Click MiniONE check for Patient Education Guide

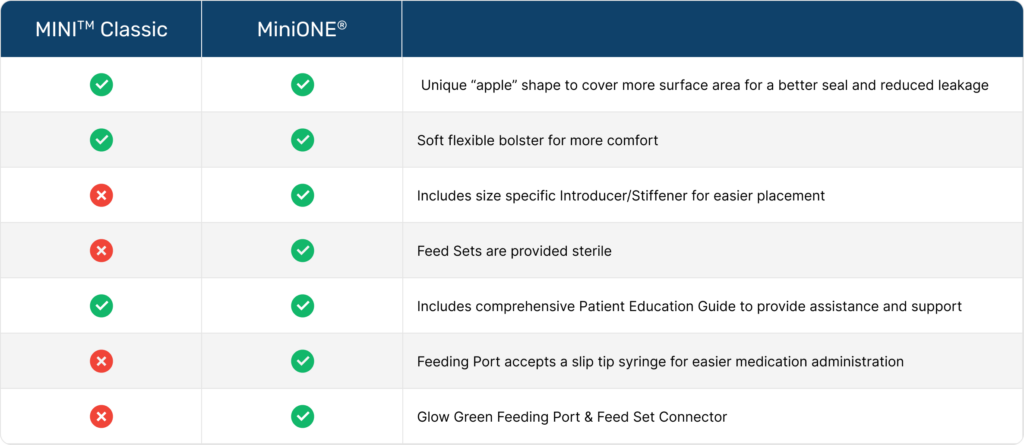click(302, 306)
